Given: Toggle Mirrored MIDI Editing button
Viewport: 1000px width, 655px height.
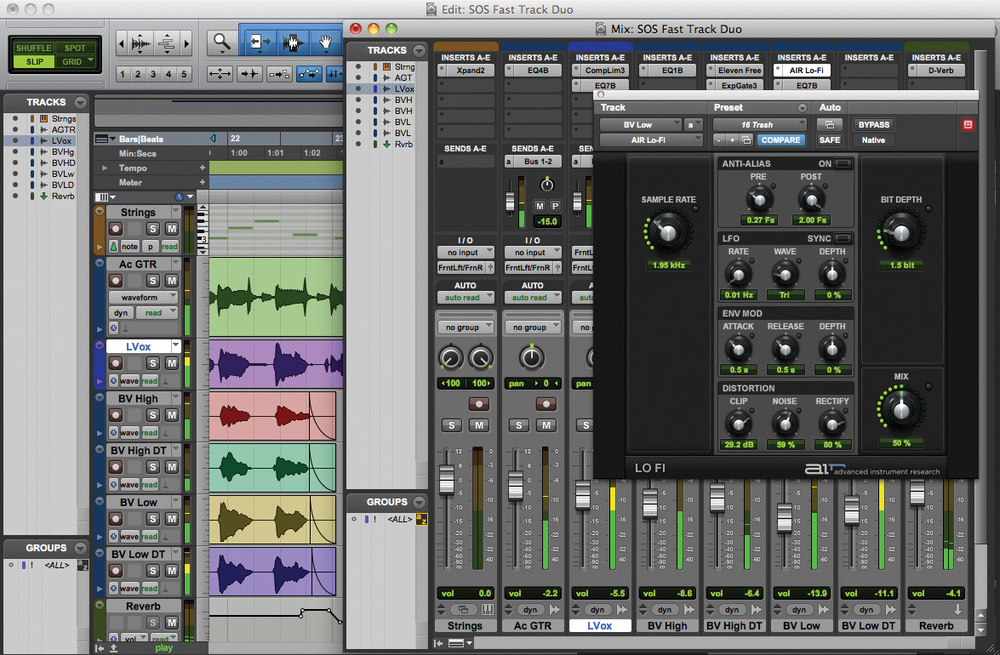Looking at the screenshot, I should 279,74.
